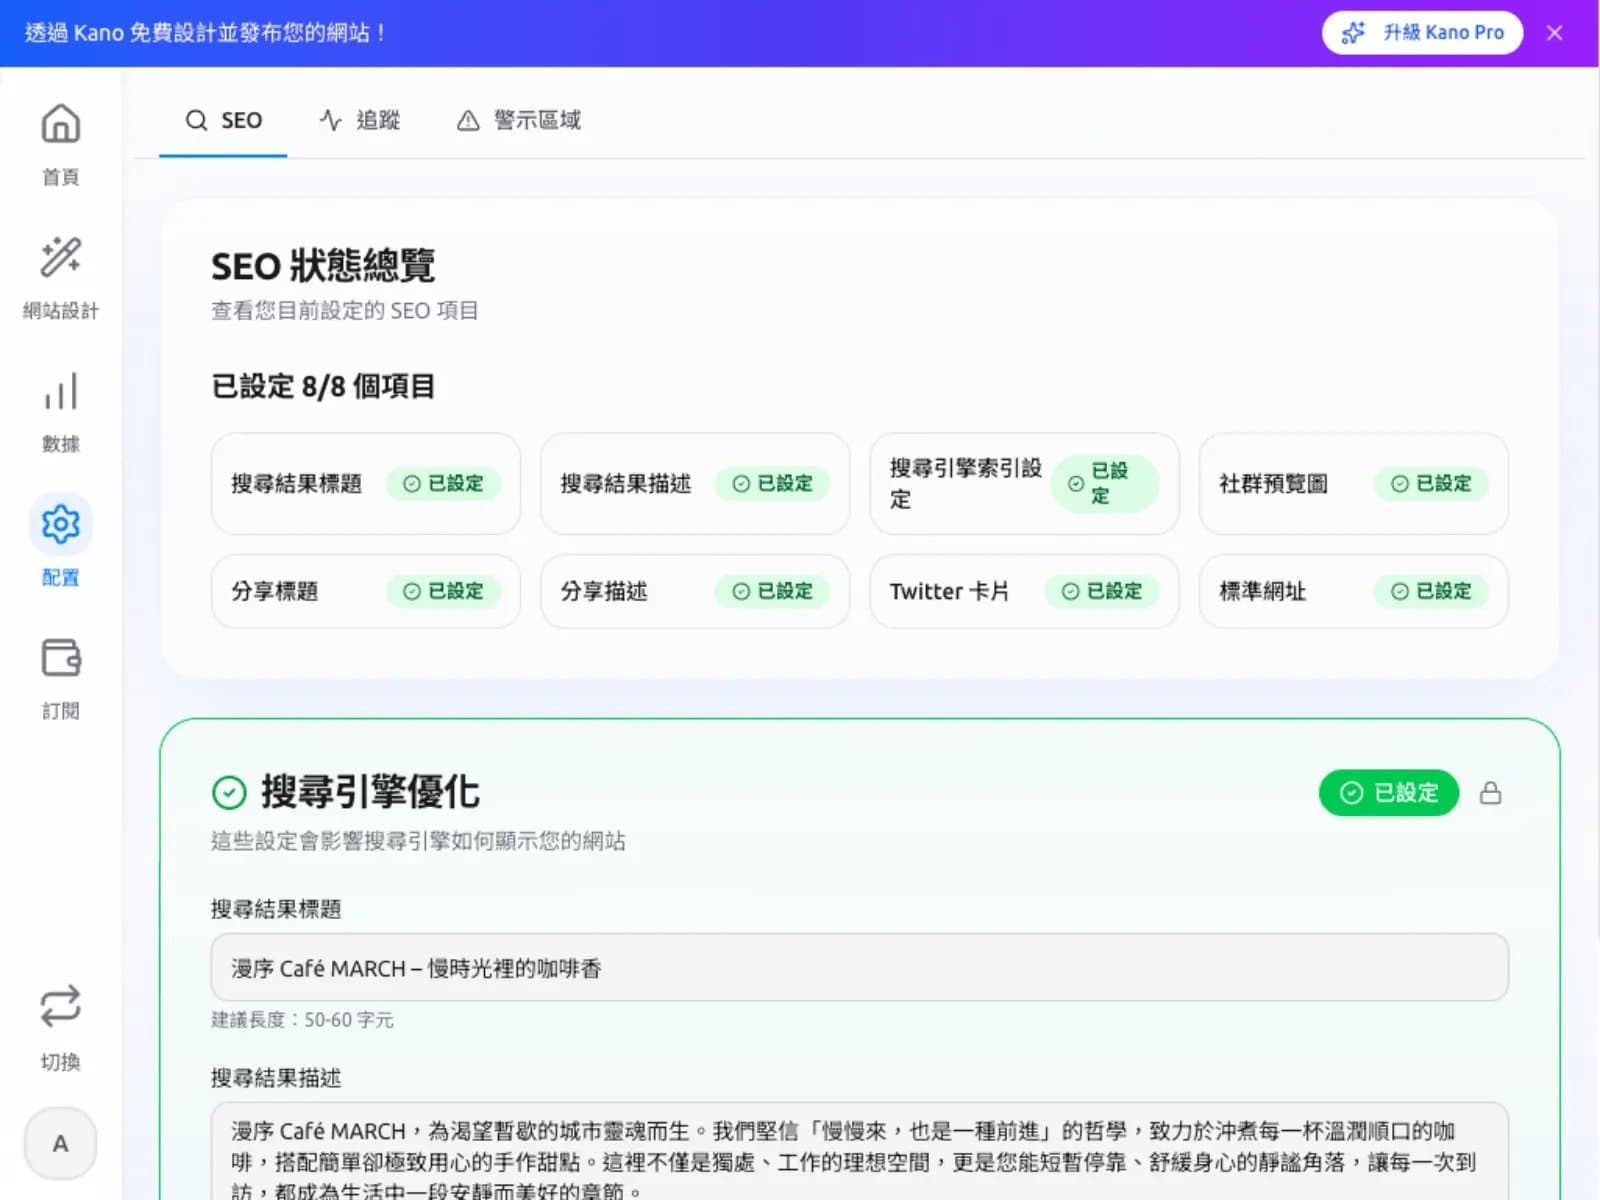The height and width of the screenshot is (1200, 1600).
Task: Click the check circle next to 搜尋引擎優化
Action: [229, 793]
